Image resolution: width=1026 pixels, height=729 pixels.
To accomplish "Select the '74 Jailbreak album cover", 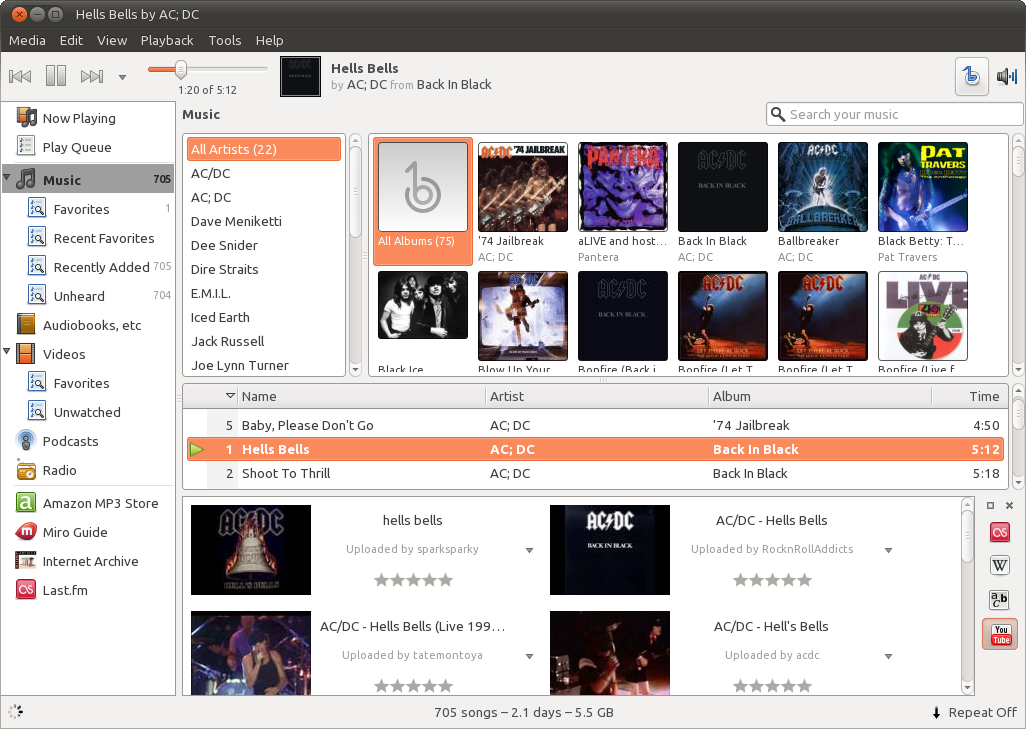I will pos(523,187).
